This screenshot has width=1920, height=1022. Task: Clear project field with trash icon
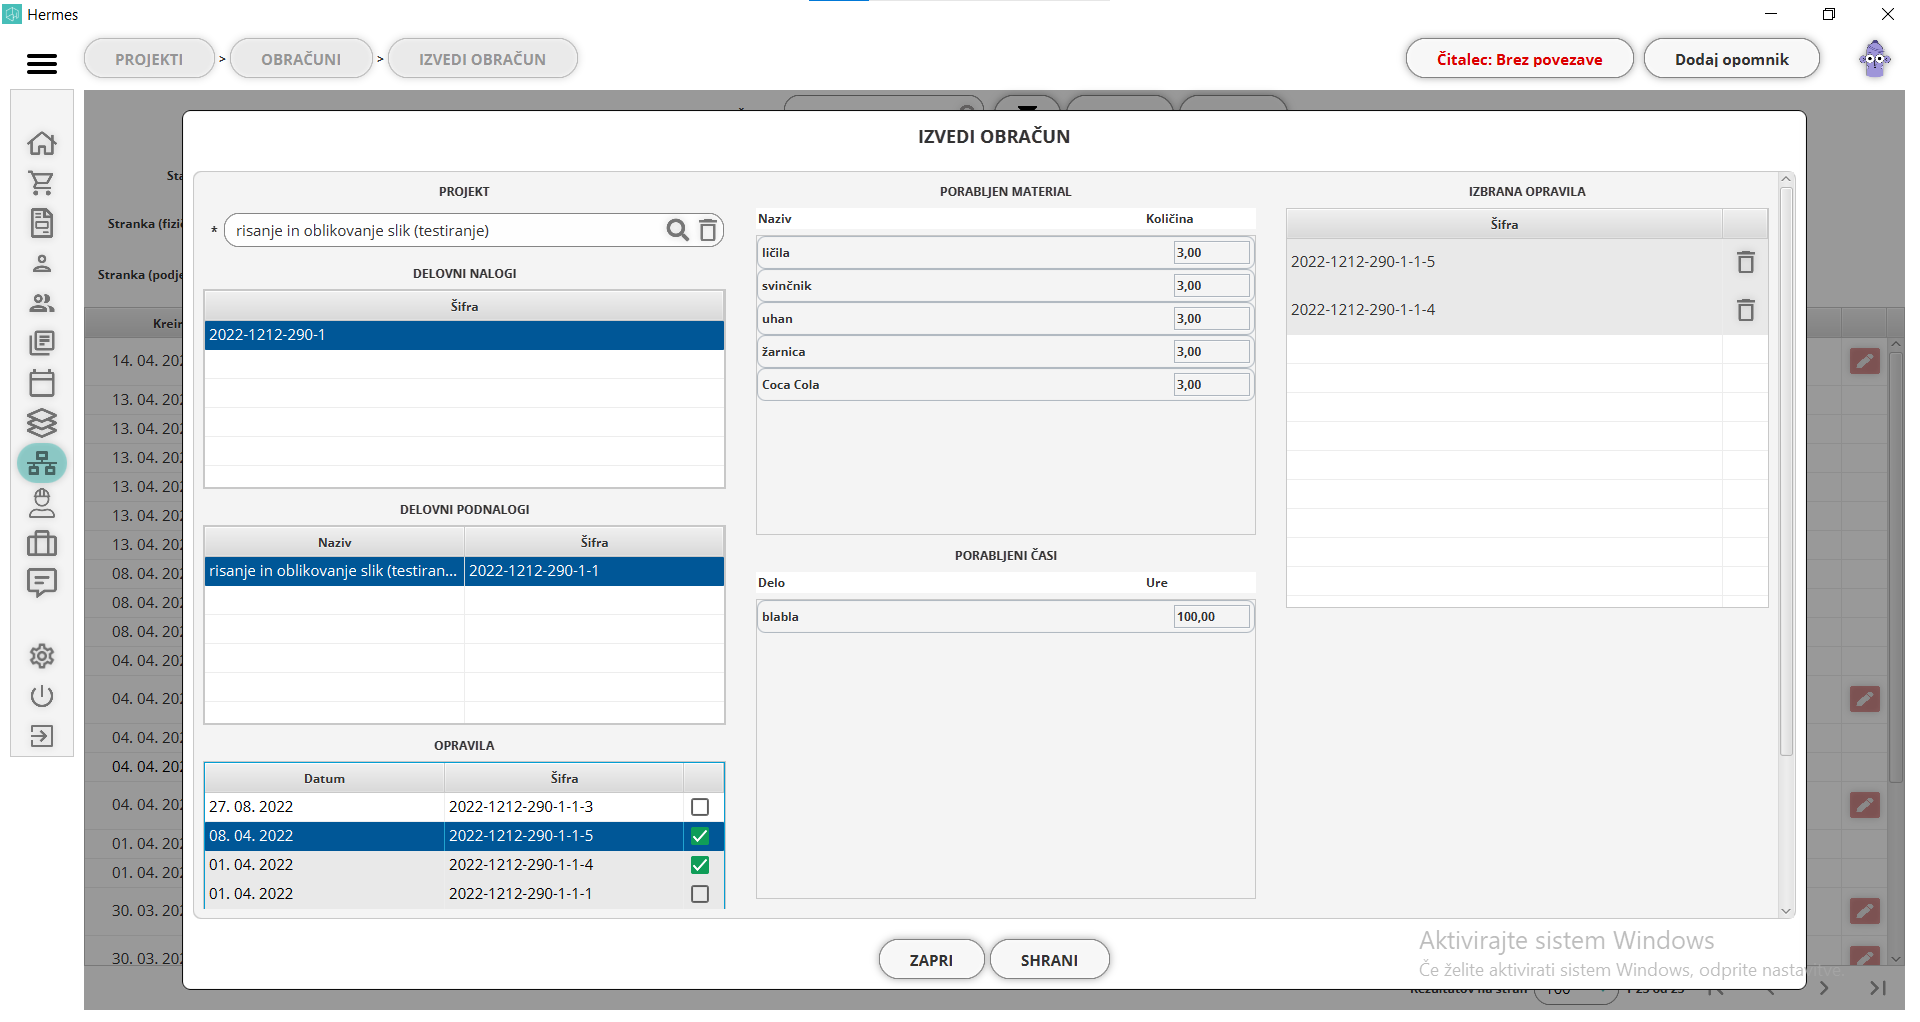coord(708,230)
